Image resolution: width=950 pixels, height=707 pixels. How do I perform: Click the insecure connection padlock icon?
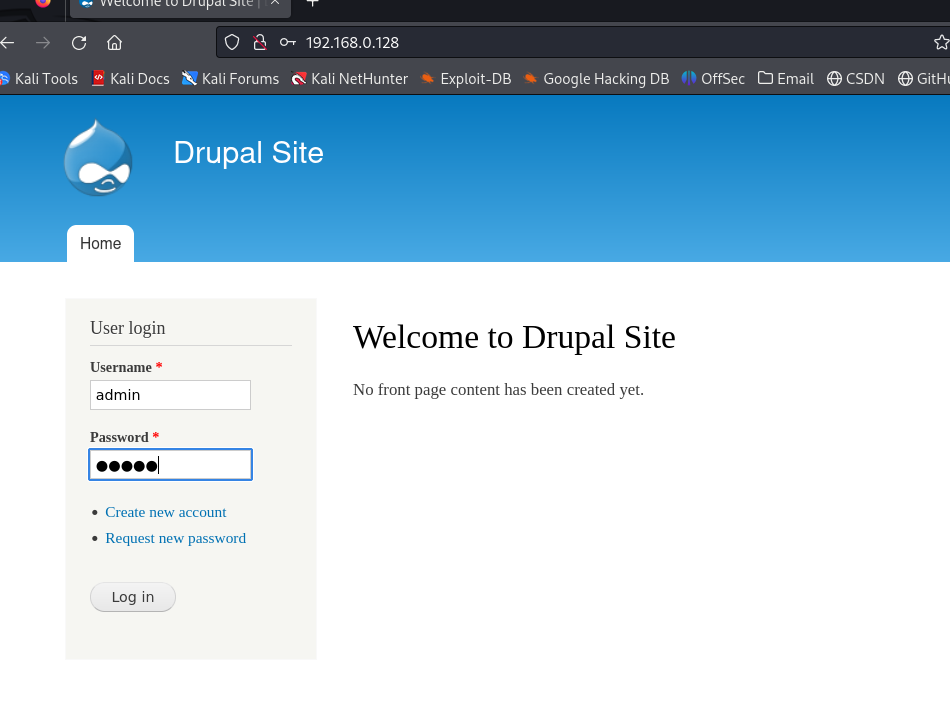click(x=259, y=42)
